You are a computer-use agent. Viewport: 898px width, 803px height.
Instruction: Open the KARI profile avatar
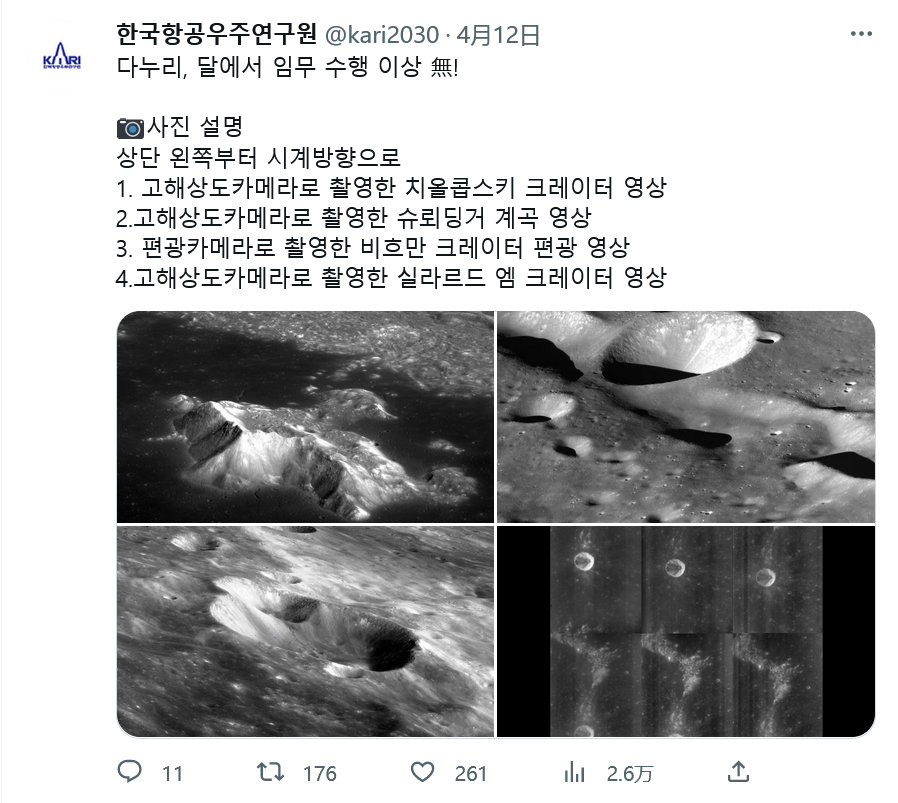pyautogui.click(x=62, y=55)
